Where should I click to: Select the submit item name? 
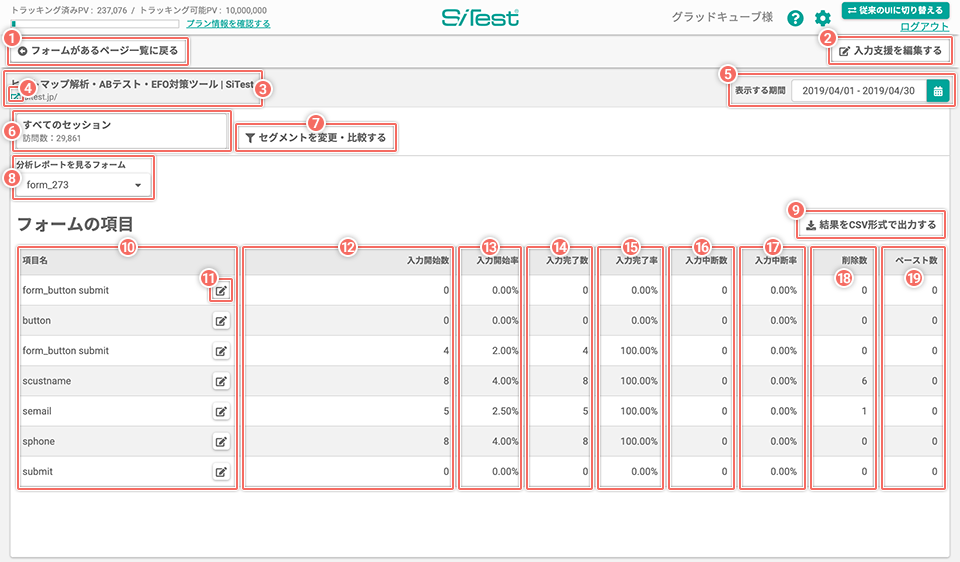coord(37,471)
